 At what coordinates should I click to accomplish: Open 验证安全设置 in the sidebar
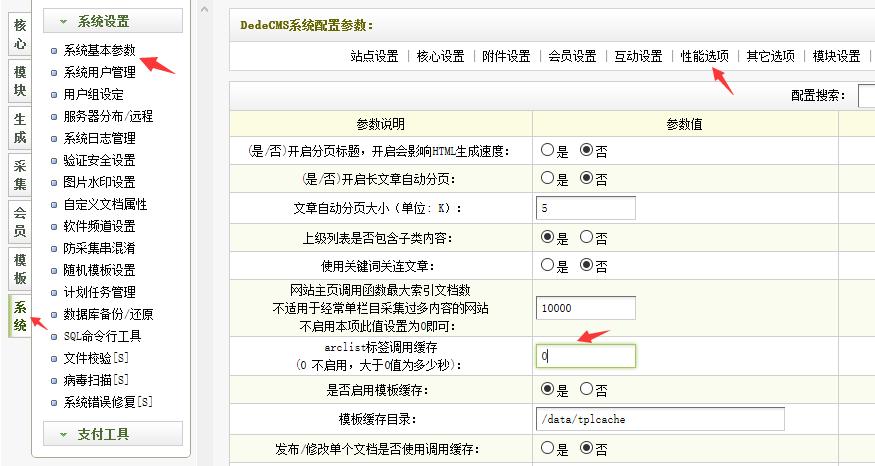tap(99, 160)
